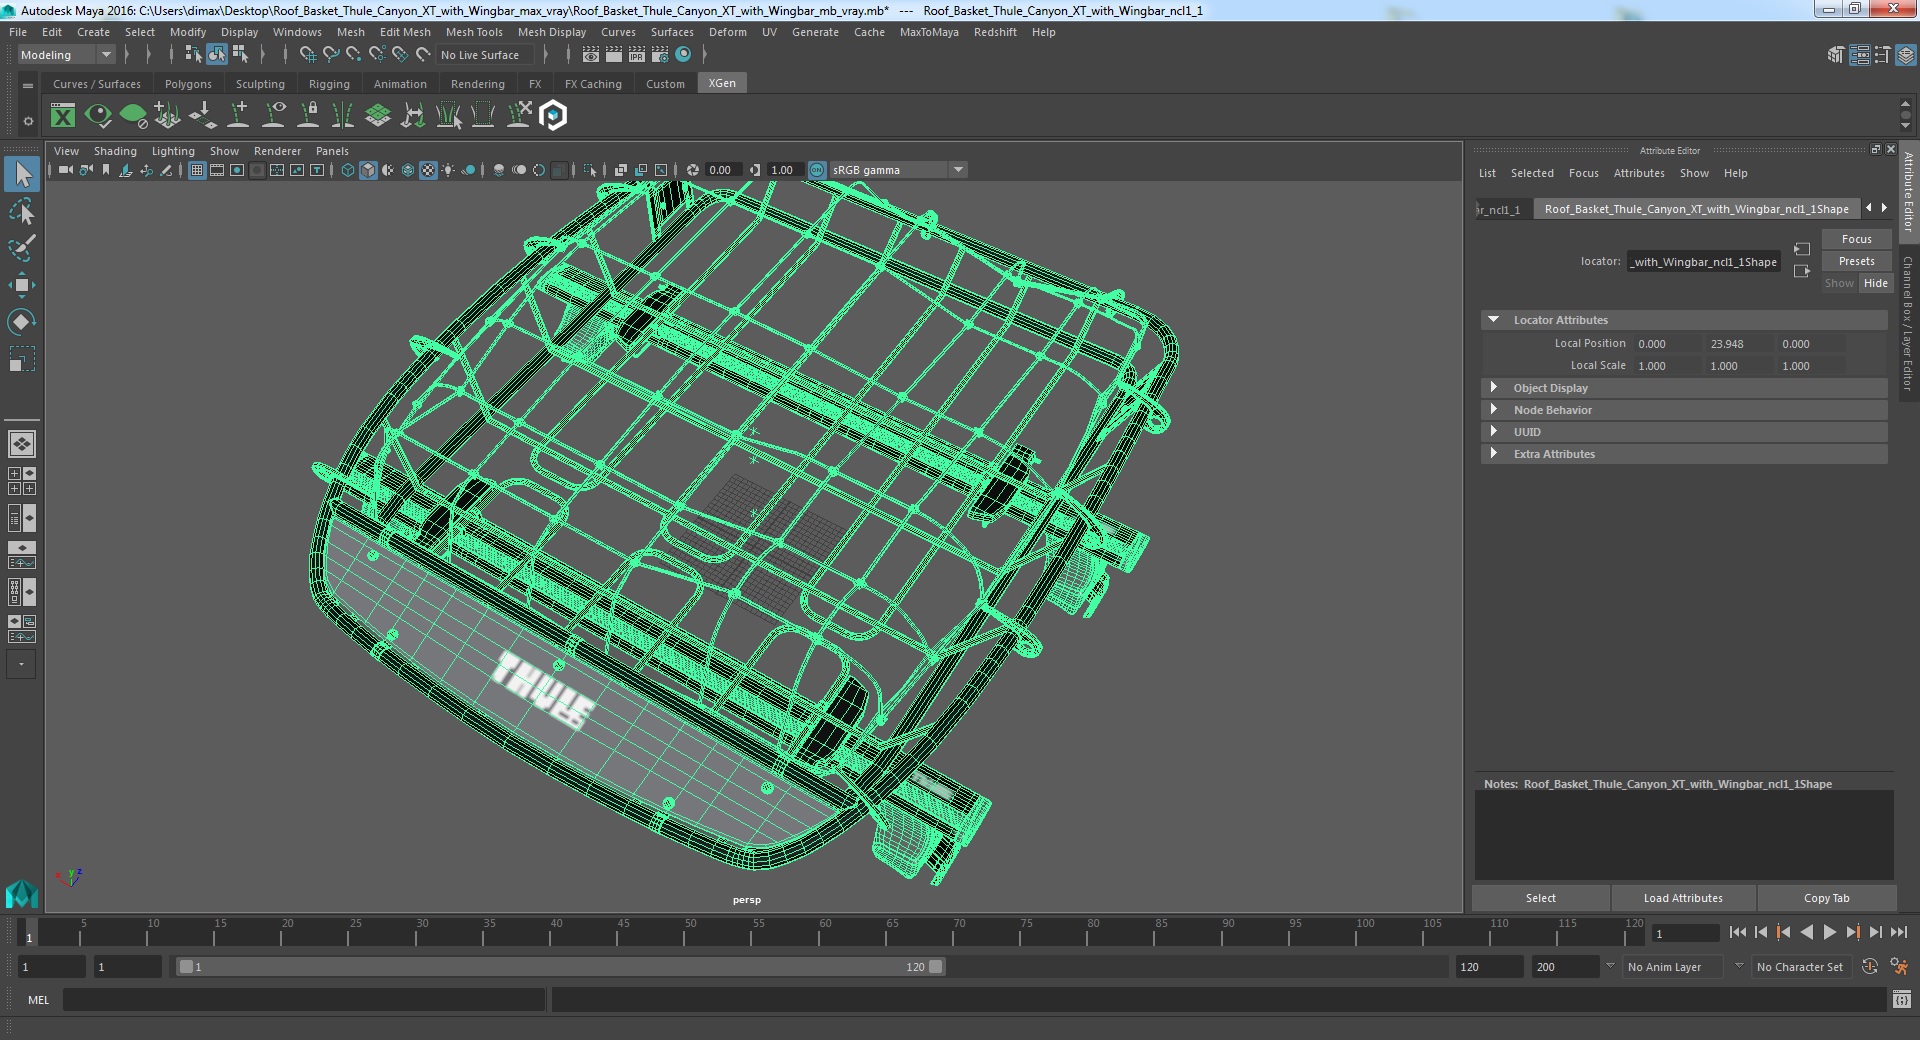Open Attribute Editor Attributes menu

1639,173
